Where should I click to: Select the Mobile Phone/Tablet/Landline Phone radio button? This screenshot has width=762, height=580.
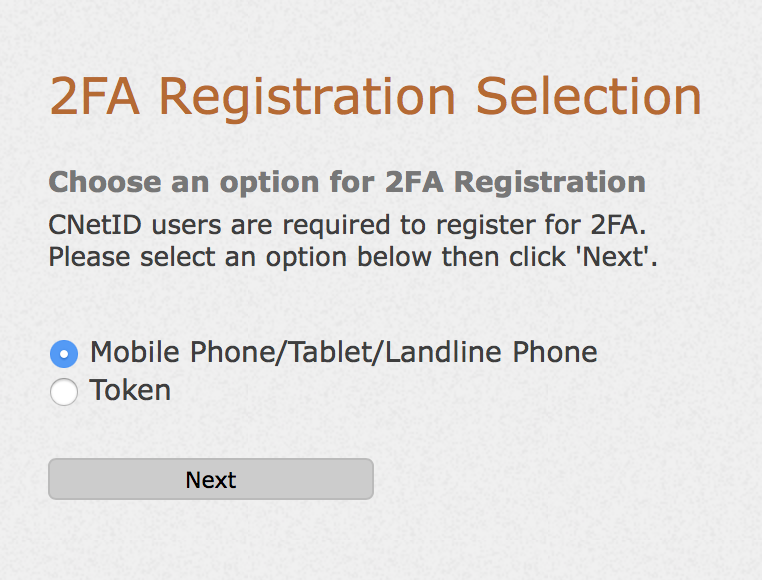coord(63,353)
